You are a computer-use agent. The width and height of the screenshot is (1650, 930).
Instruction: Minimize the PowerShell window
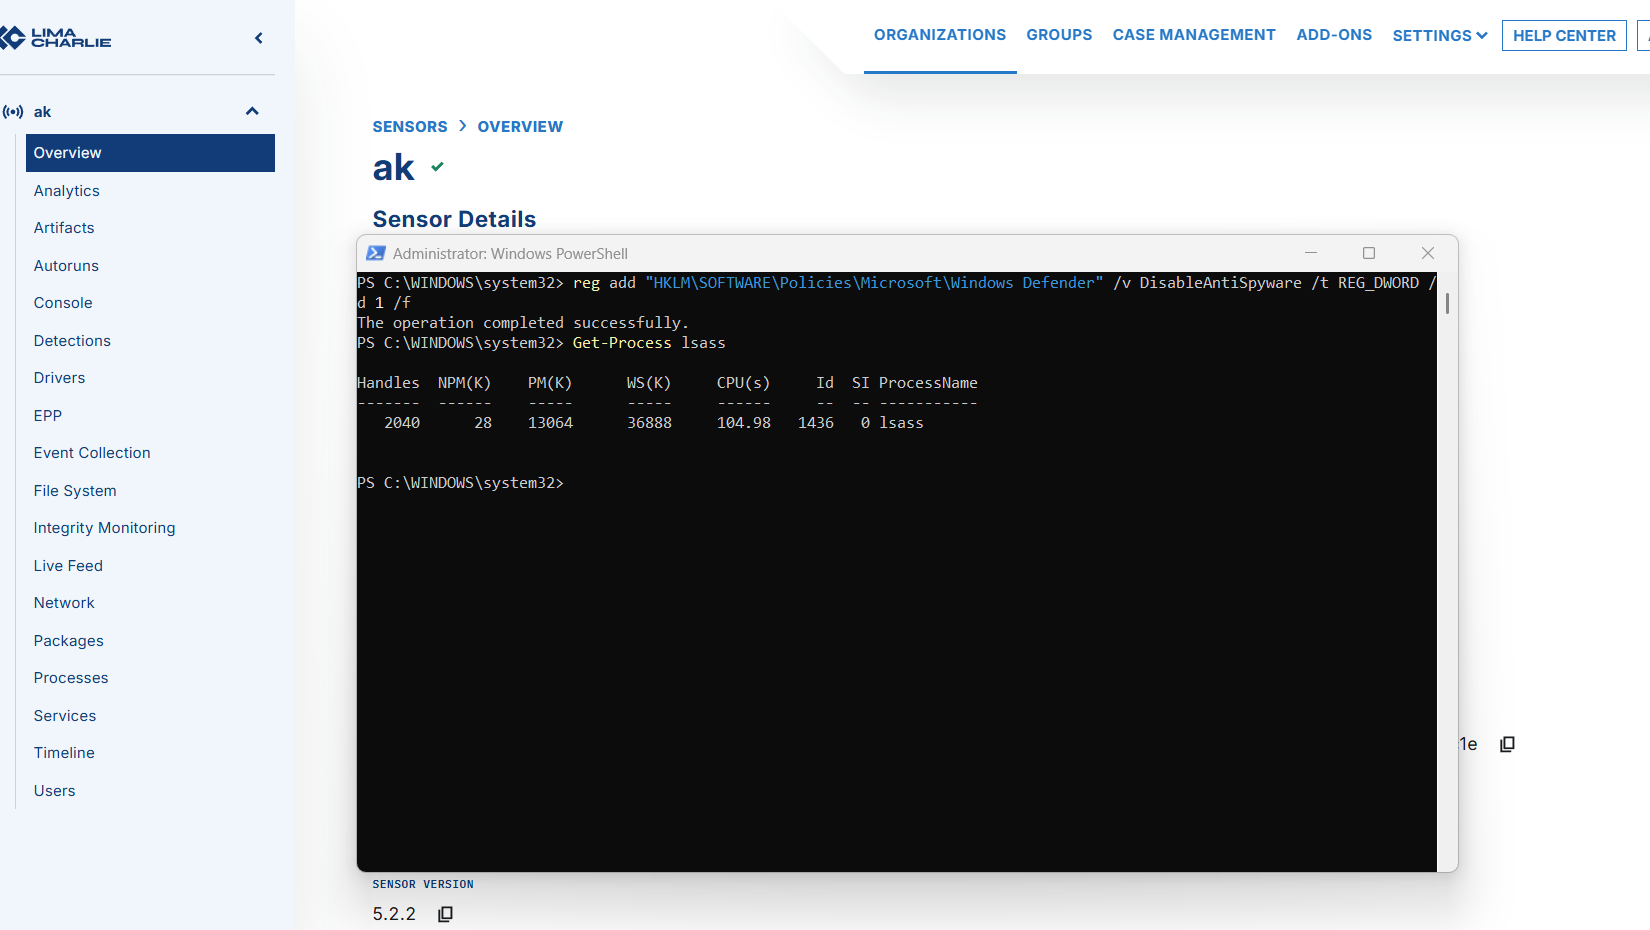pos(1311,254)
